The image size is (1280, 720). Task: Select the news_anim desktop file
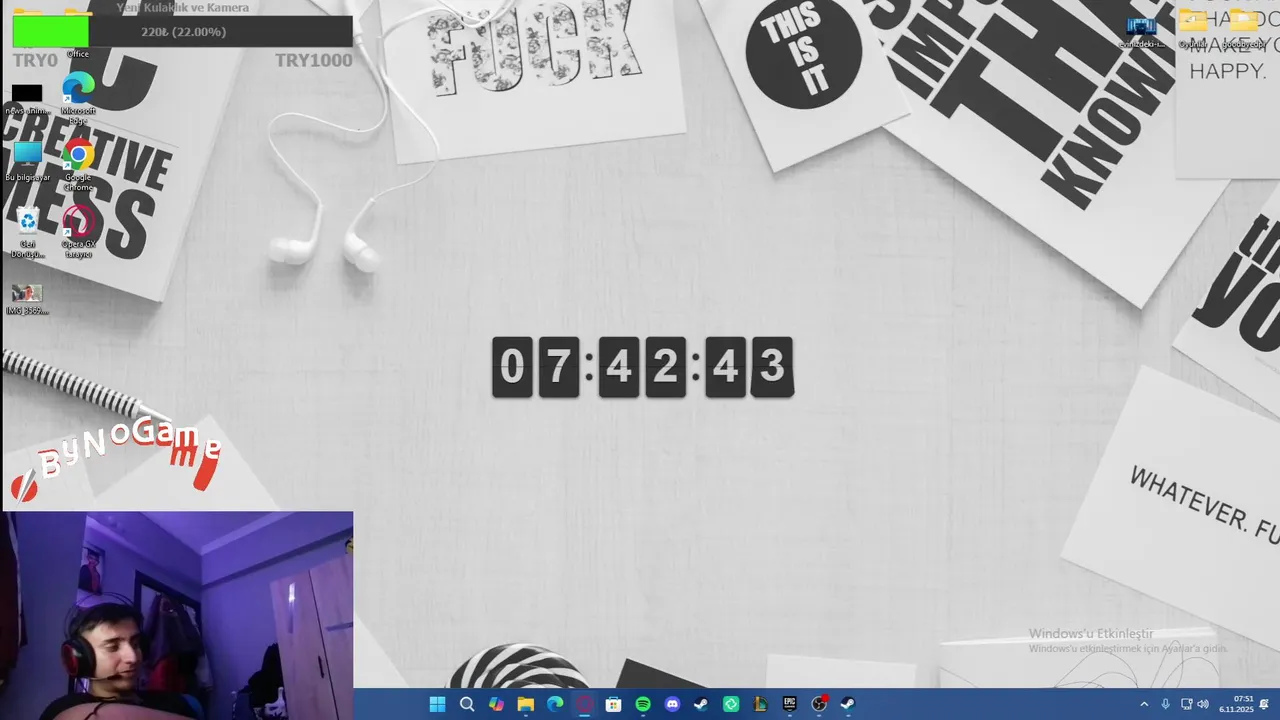click(27, 100)
